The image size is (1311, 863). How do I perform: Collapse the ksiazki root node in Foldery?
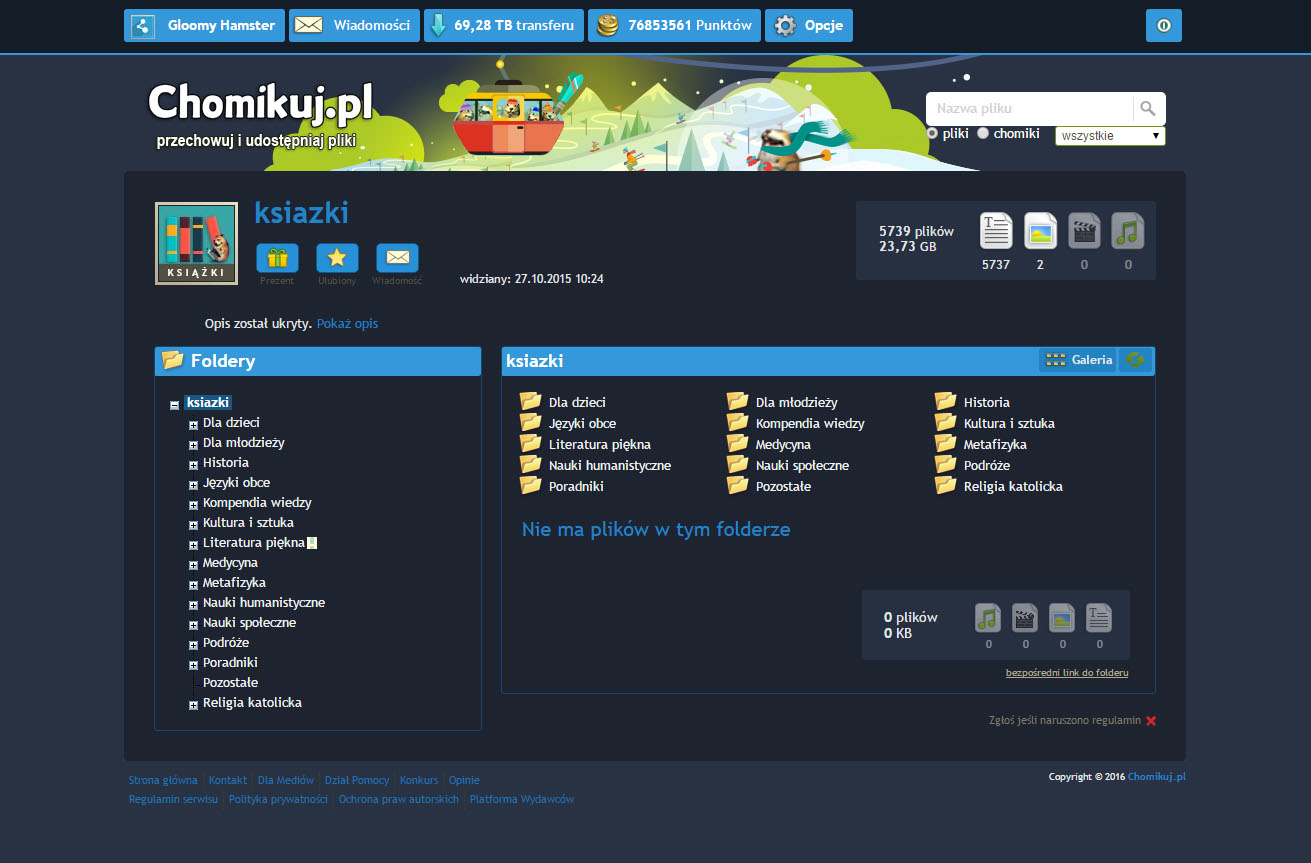pyautogui.click(x=175, y=405)
